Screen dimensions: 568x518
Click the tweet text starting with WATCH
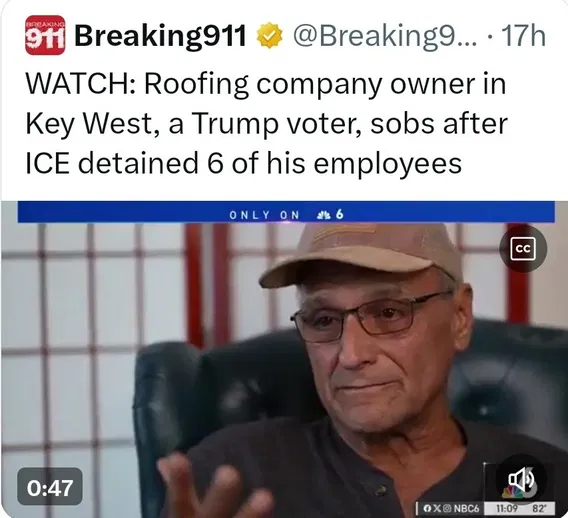tap(266, 124)
